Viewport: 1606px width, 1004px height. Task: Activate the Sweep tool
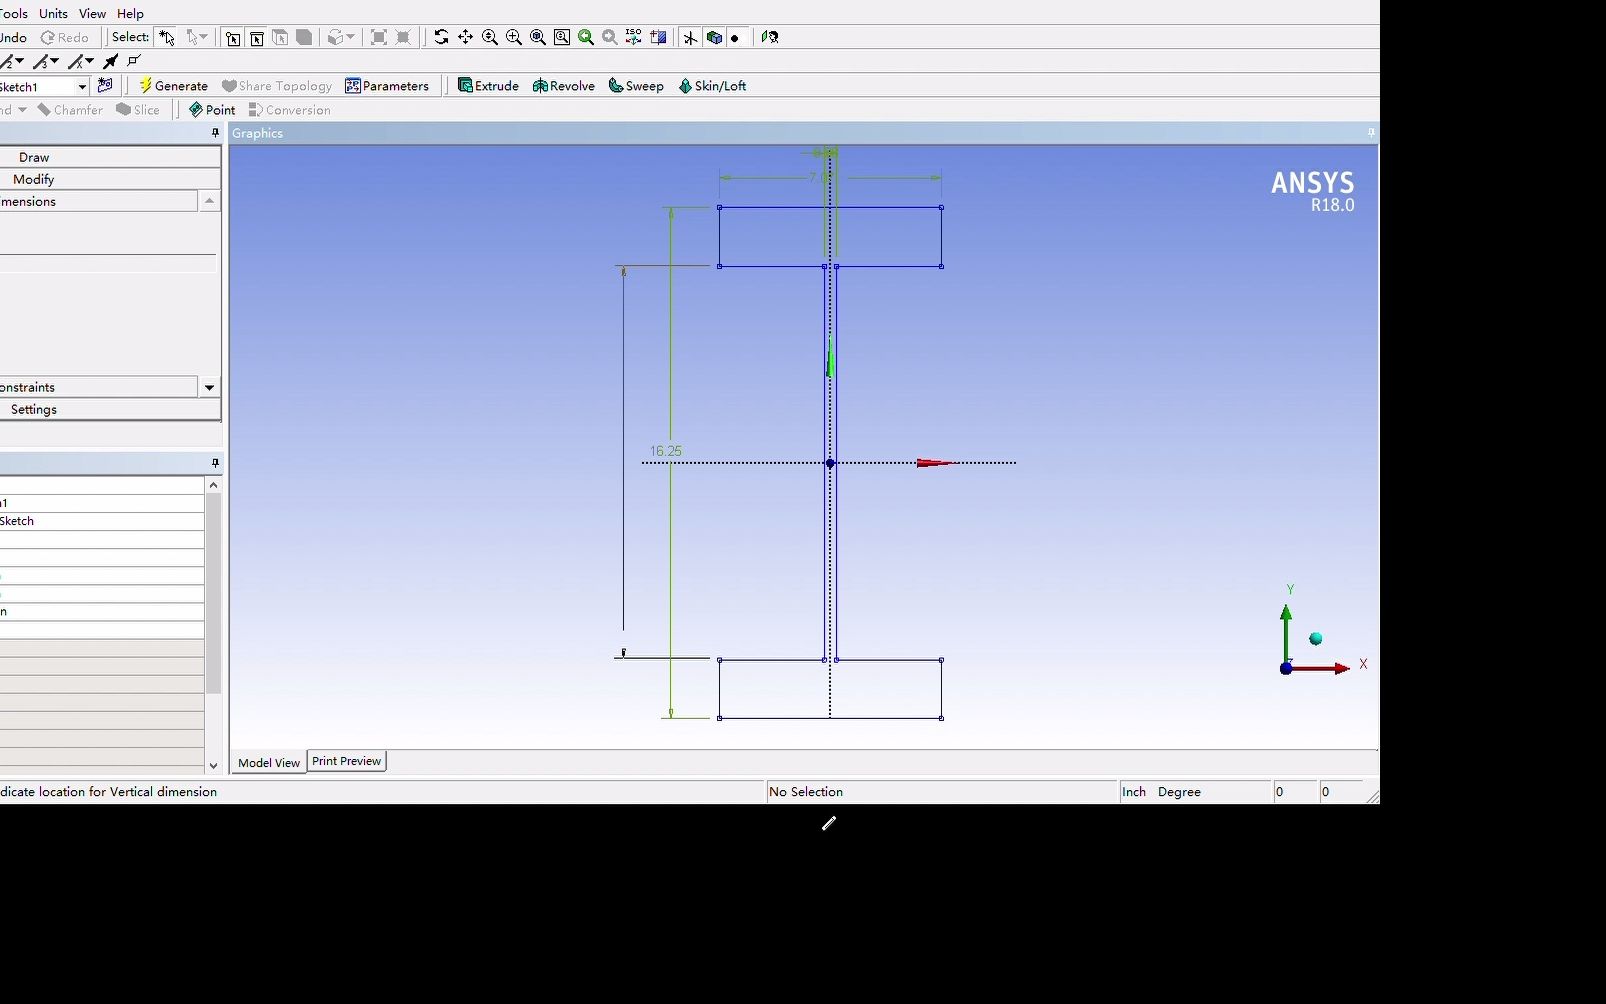pyautogui.click(x=636, y=86)
